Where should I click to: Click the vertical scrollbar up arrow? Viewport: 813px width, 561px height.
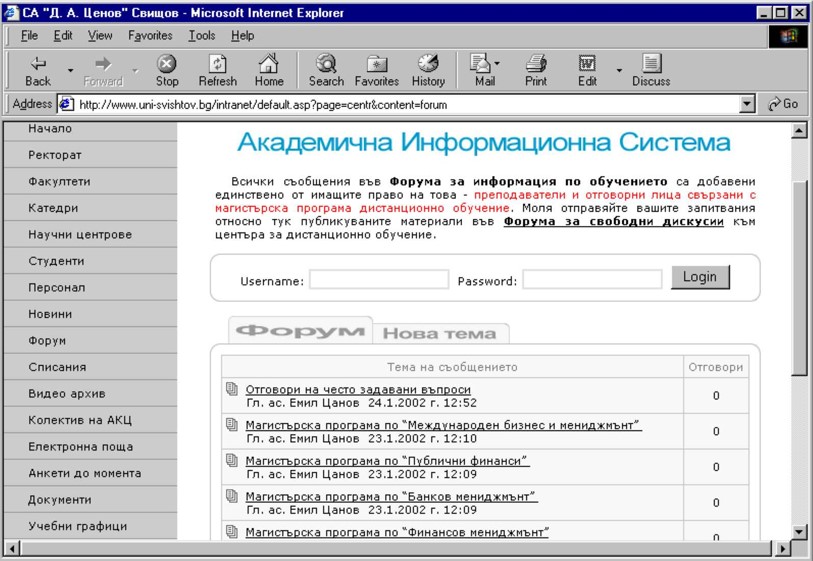[x=799, y=131]
